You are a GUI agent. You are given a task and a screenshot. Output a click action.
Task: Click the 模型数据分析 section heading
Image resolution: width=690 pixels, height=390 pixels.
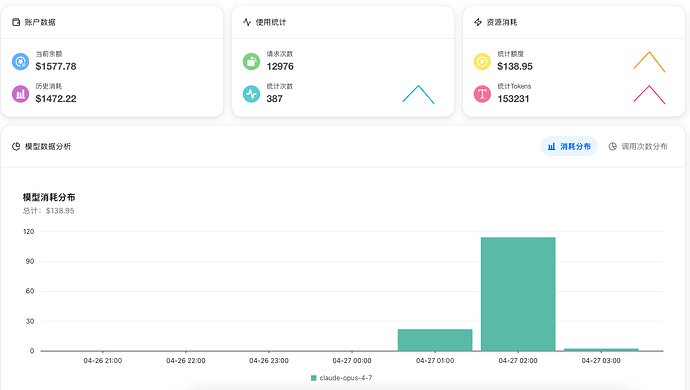(48, 146)
